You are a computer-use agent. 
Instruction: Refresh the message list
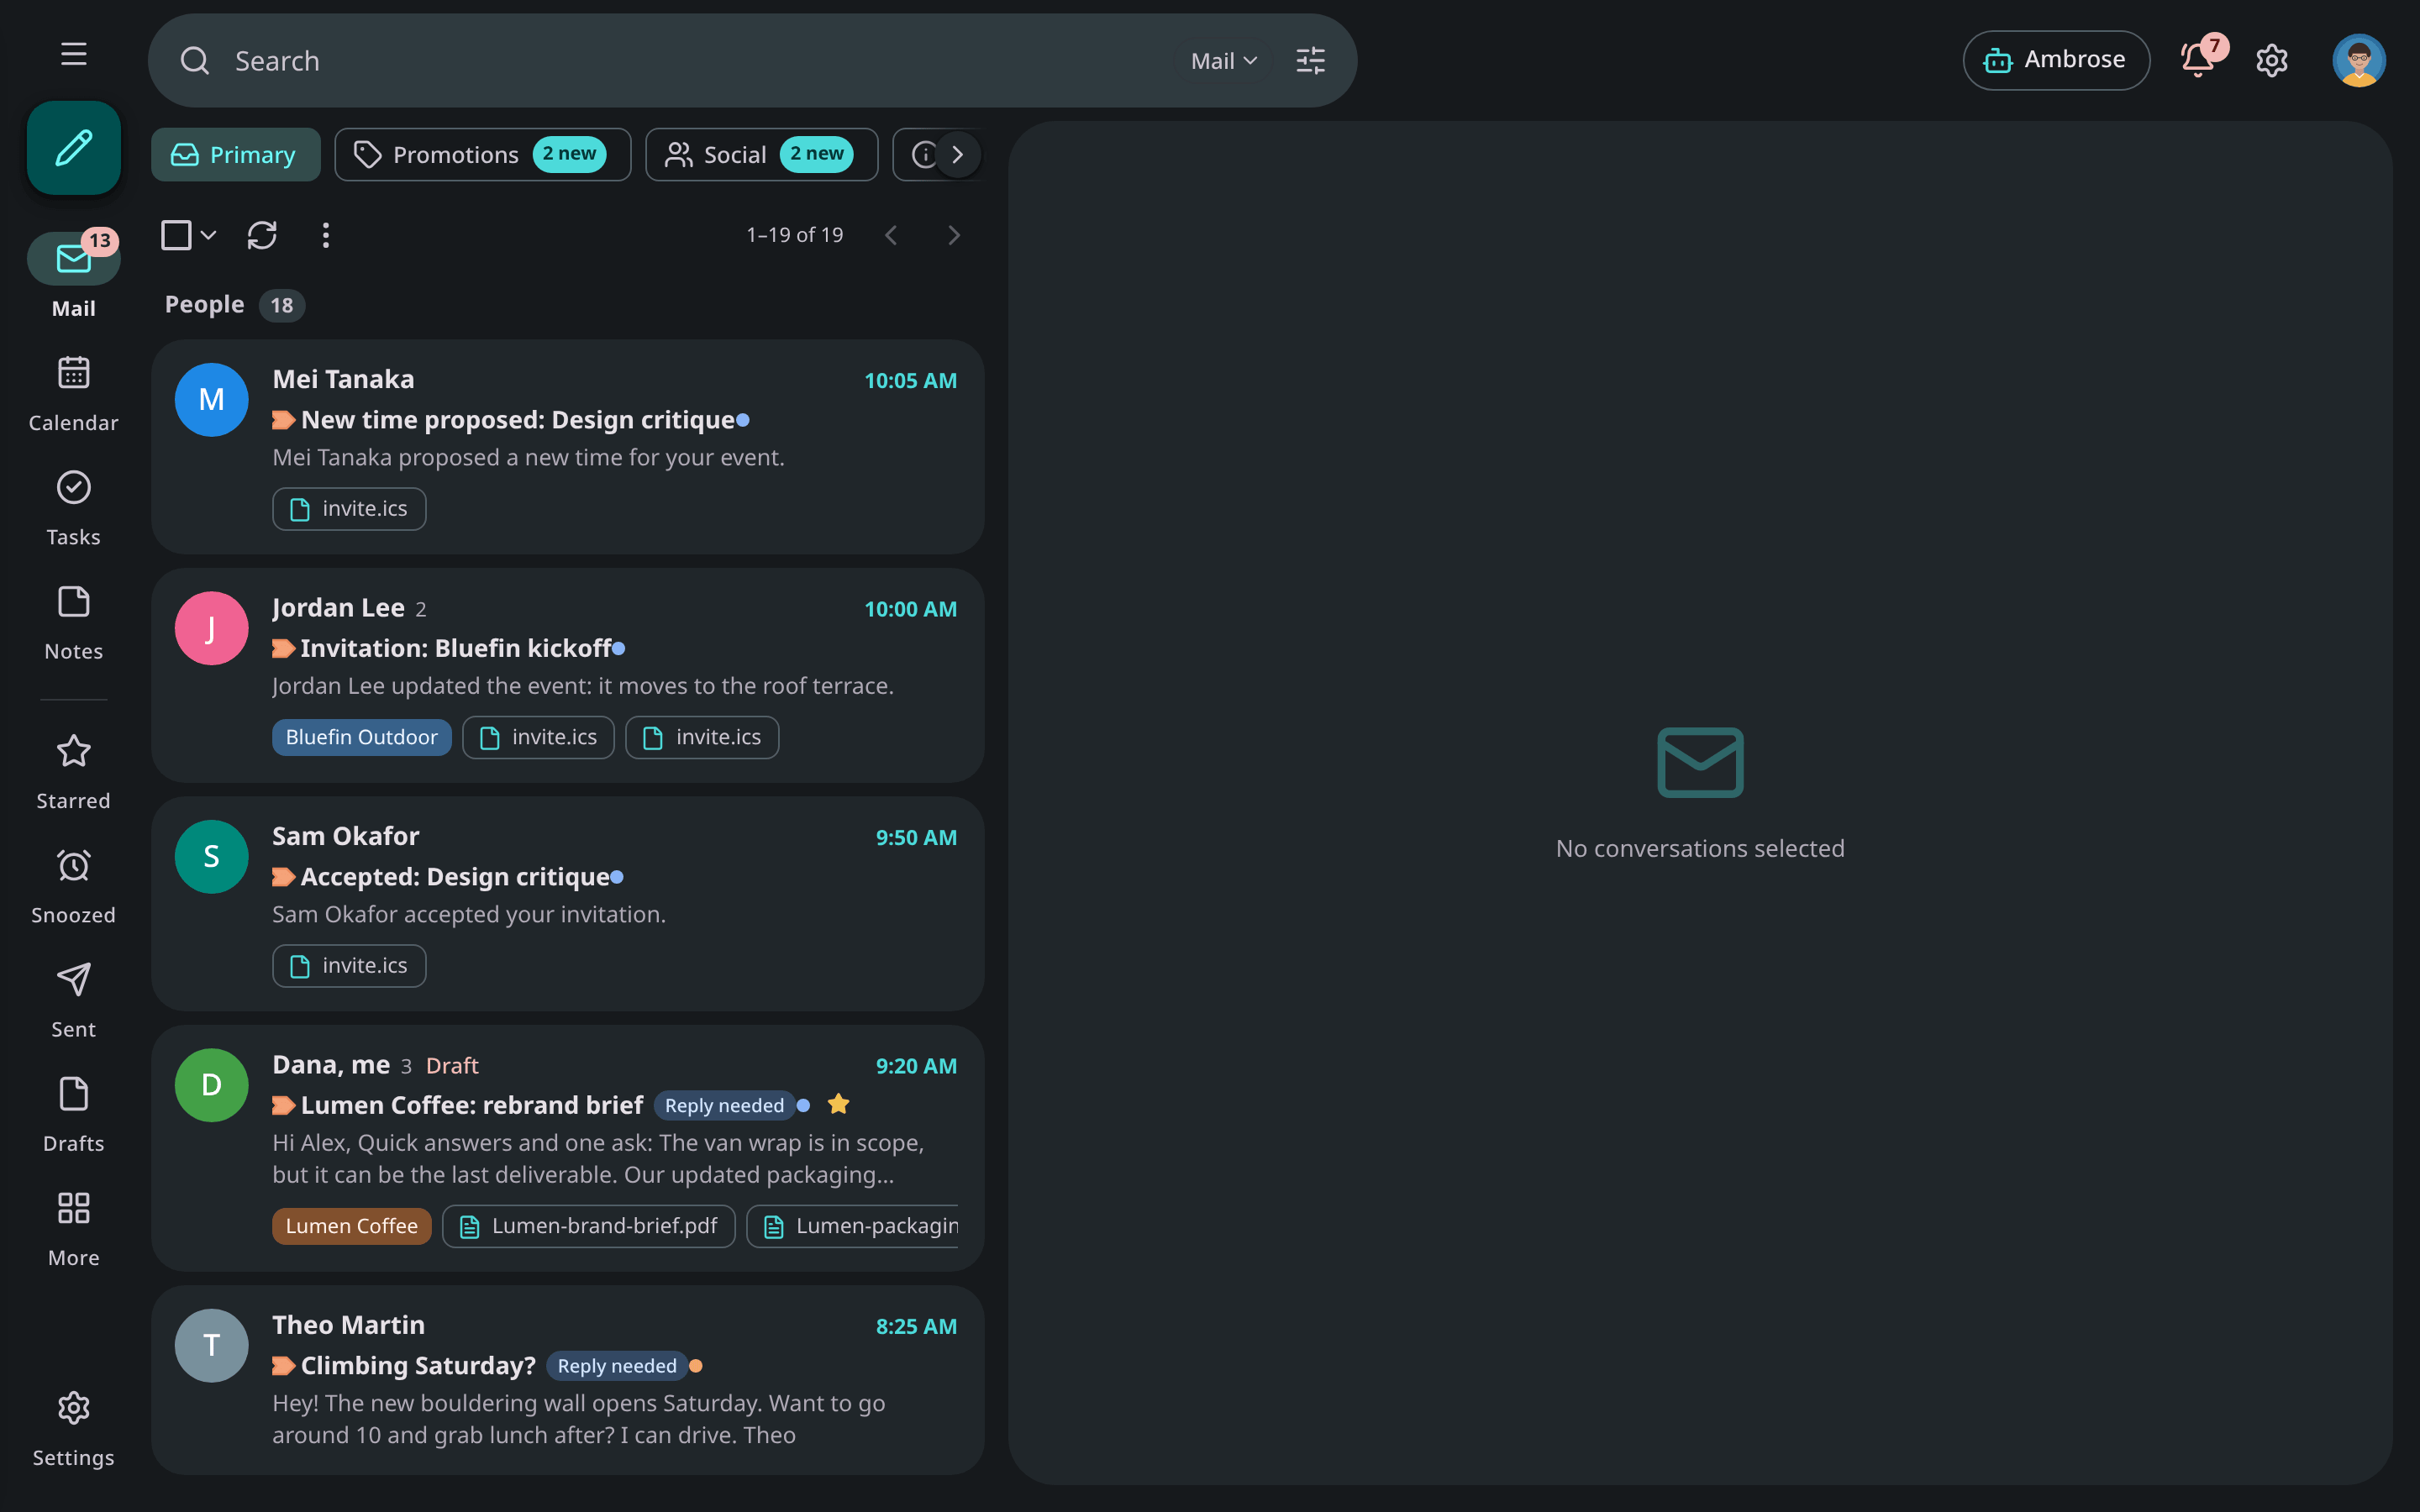(x=262, y=235)
